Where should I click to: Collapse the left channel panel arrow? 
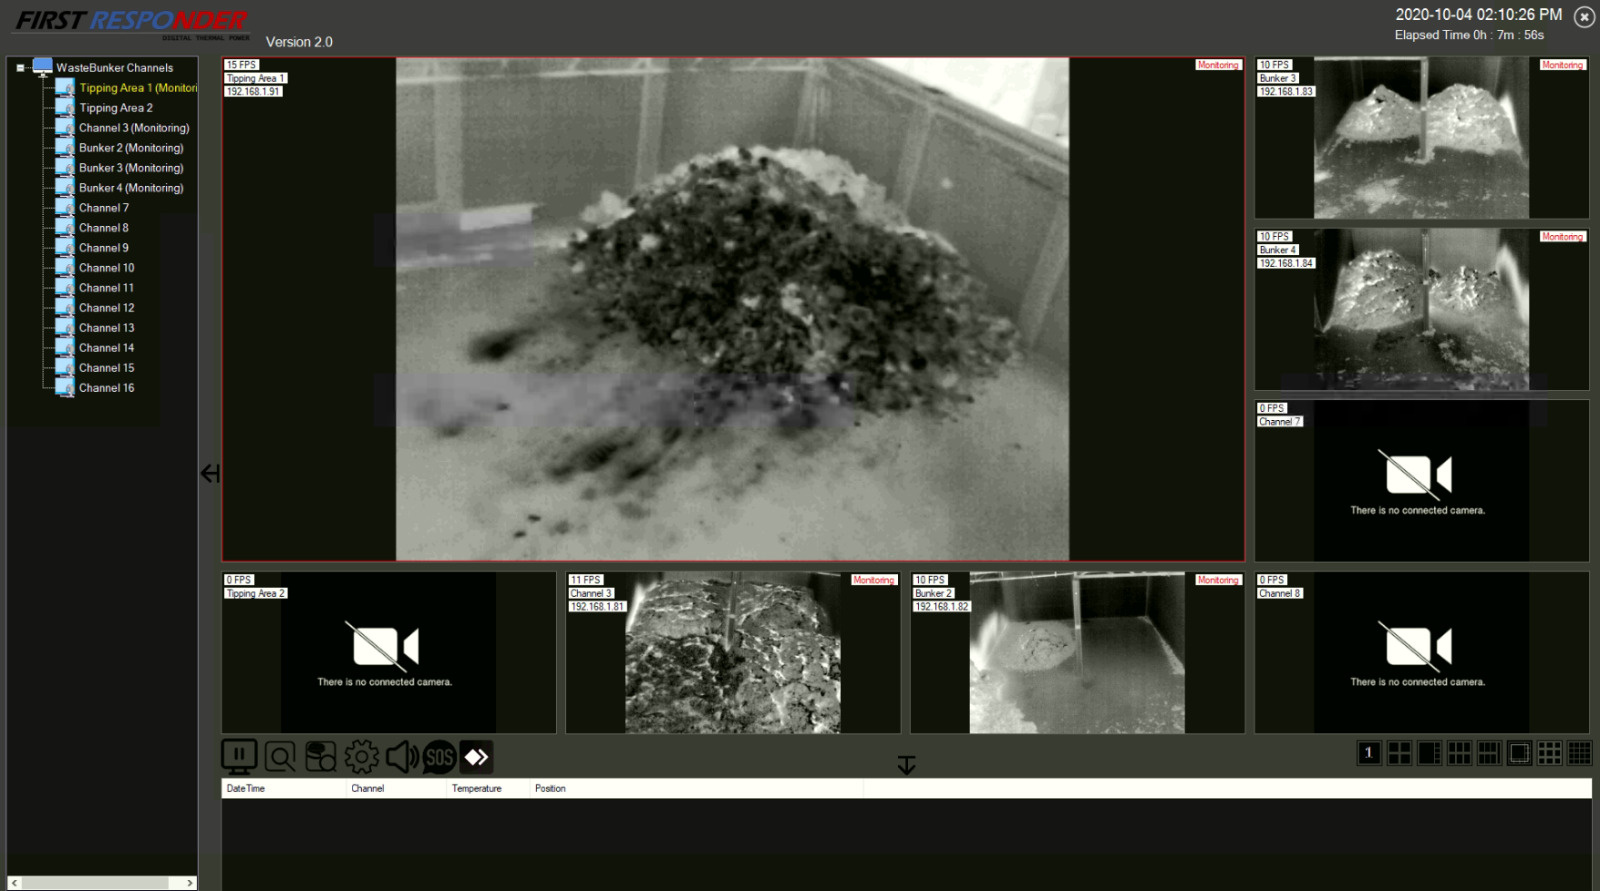[x=210, y=473]
